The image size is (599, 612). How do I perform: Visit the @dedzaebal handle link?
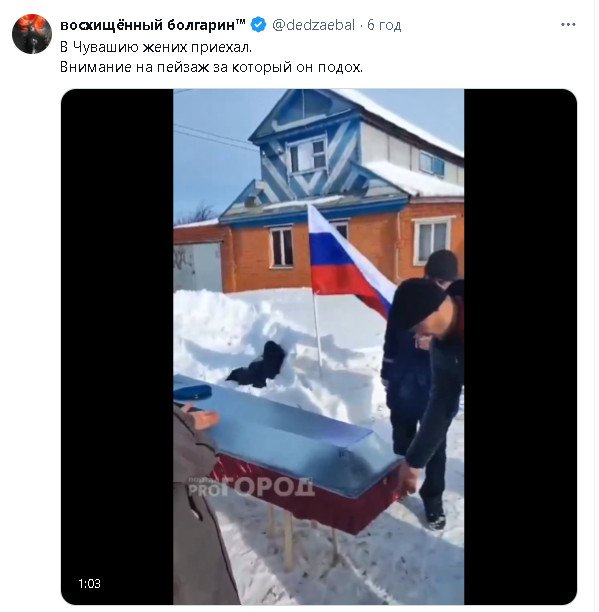(313, 25)
